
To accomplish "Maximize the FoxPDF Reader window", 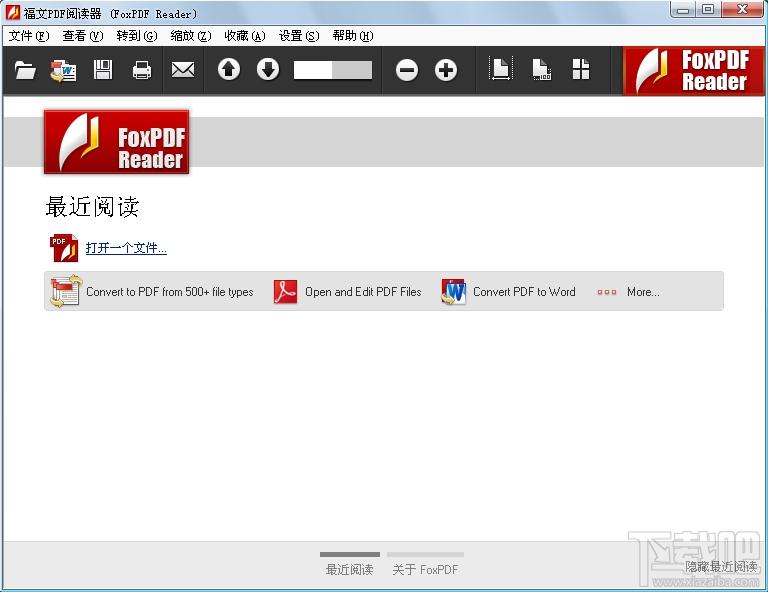I will (x=708, y=10).
